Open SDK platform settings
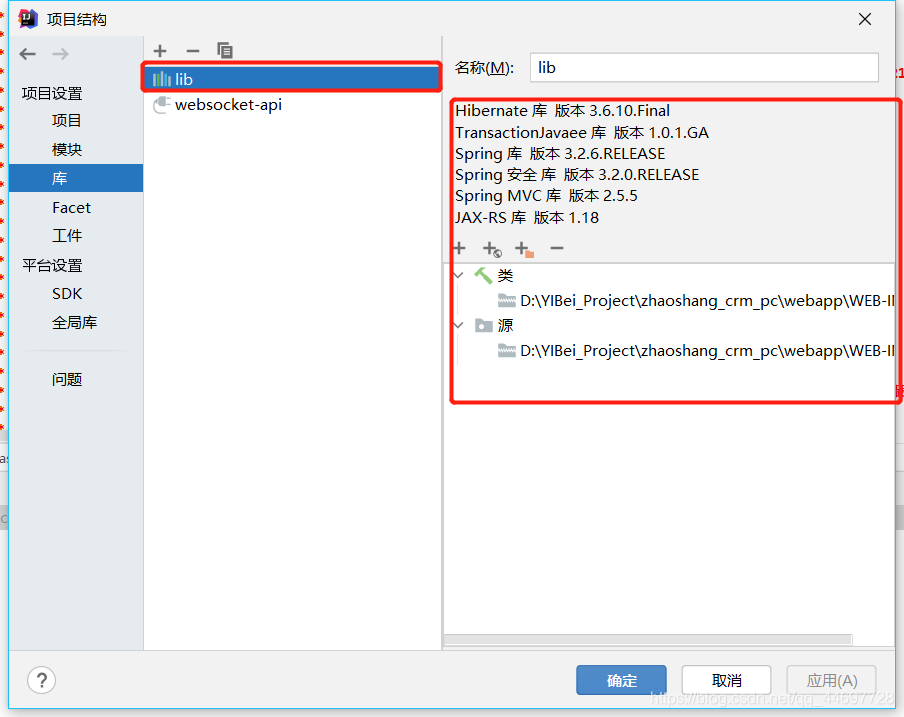Image resolution: width=904 pixels, height=717 pixels. pos(67,294)
